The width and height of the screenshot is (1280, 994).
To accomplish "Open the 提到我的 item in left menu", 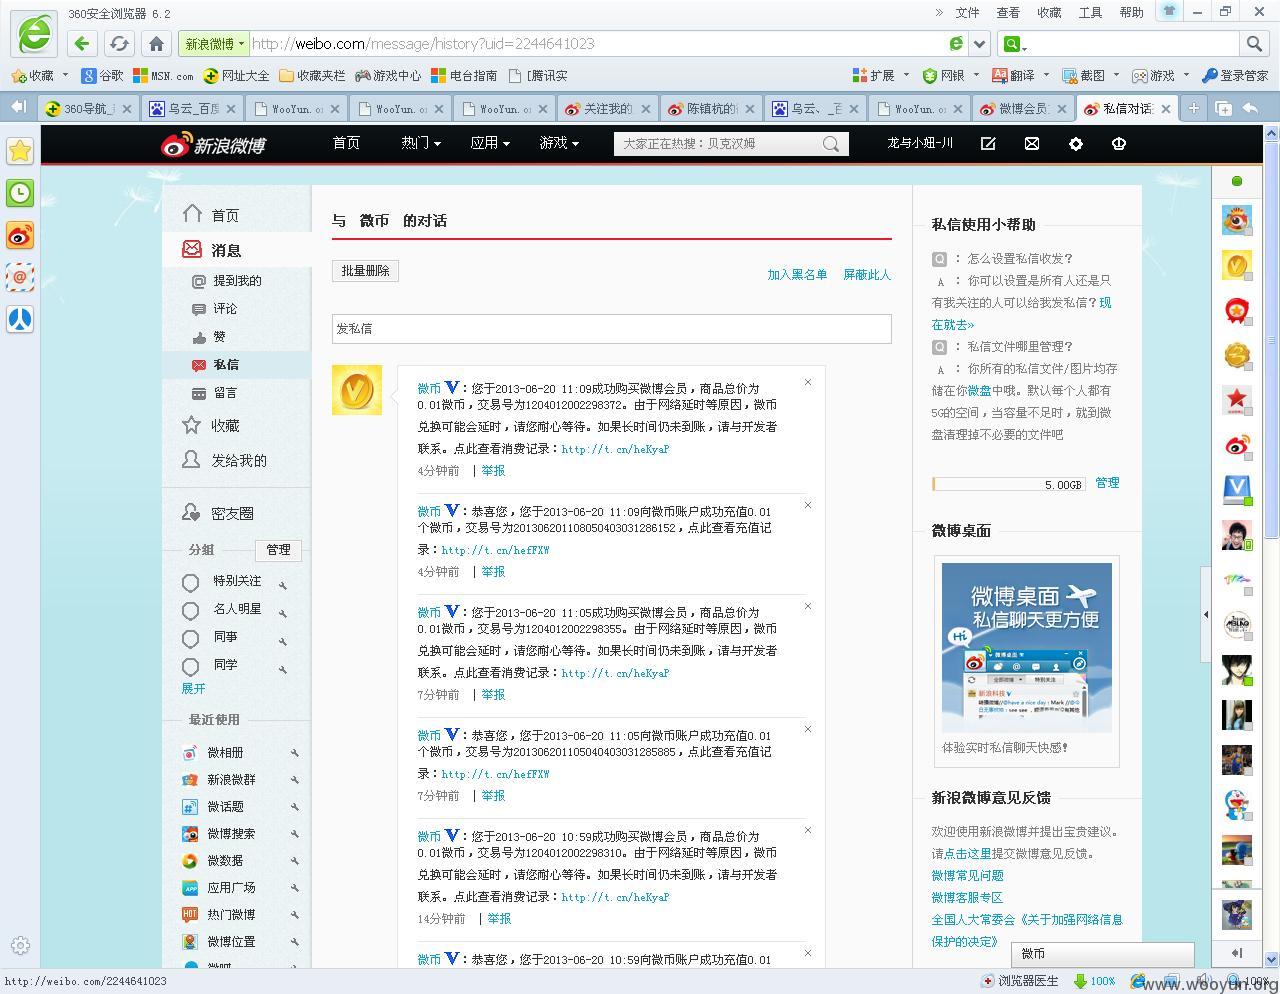I will click(237, 281).
